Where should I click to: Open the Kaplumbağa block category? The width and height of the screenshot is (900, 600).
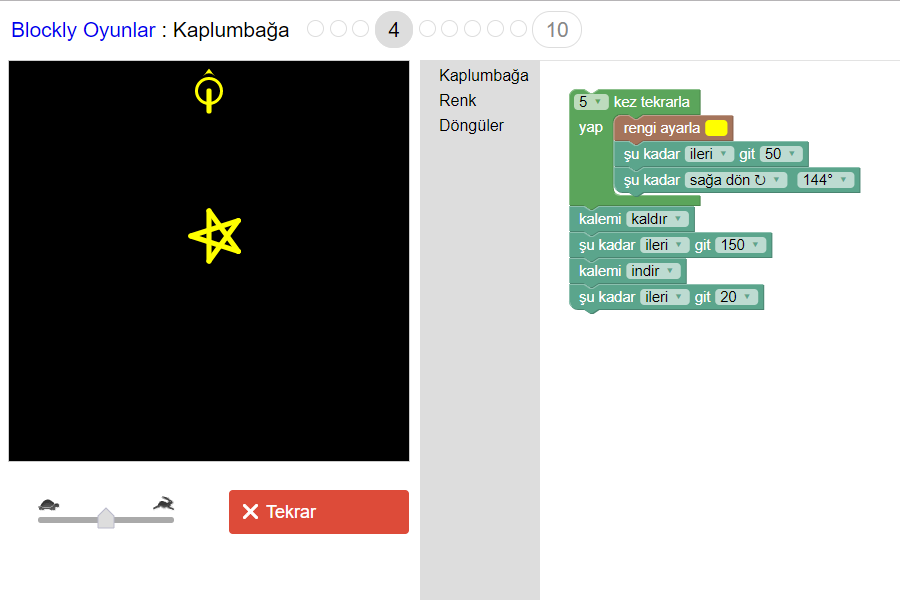tap(483, 75)
